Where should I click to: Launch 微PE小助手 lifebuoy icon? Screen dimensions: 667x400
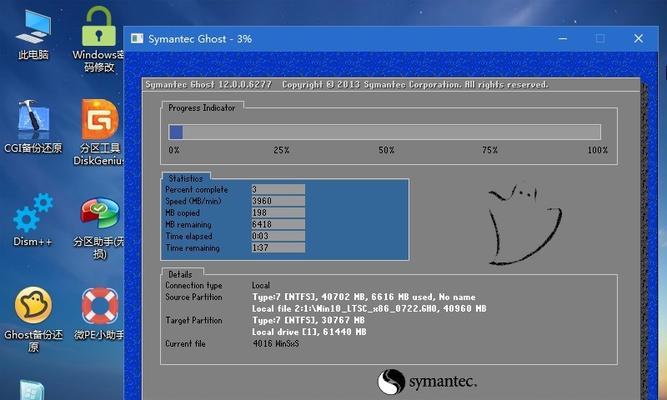99,306
